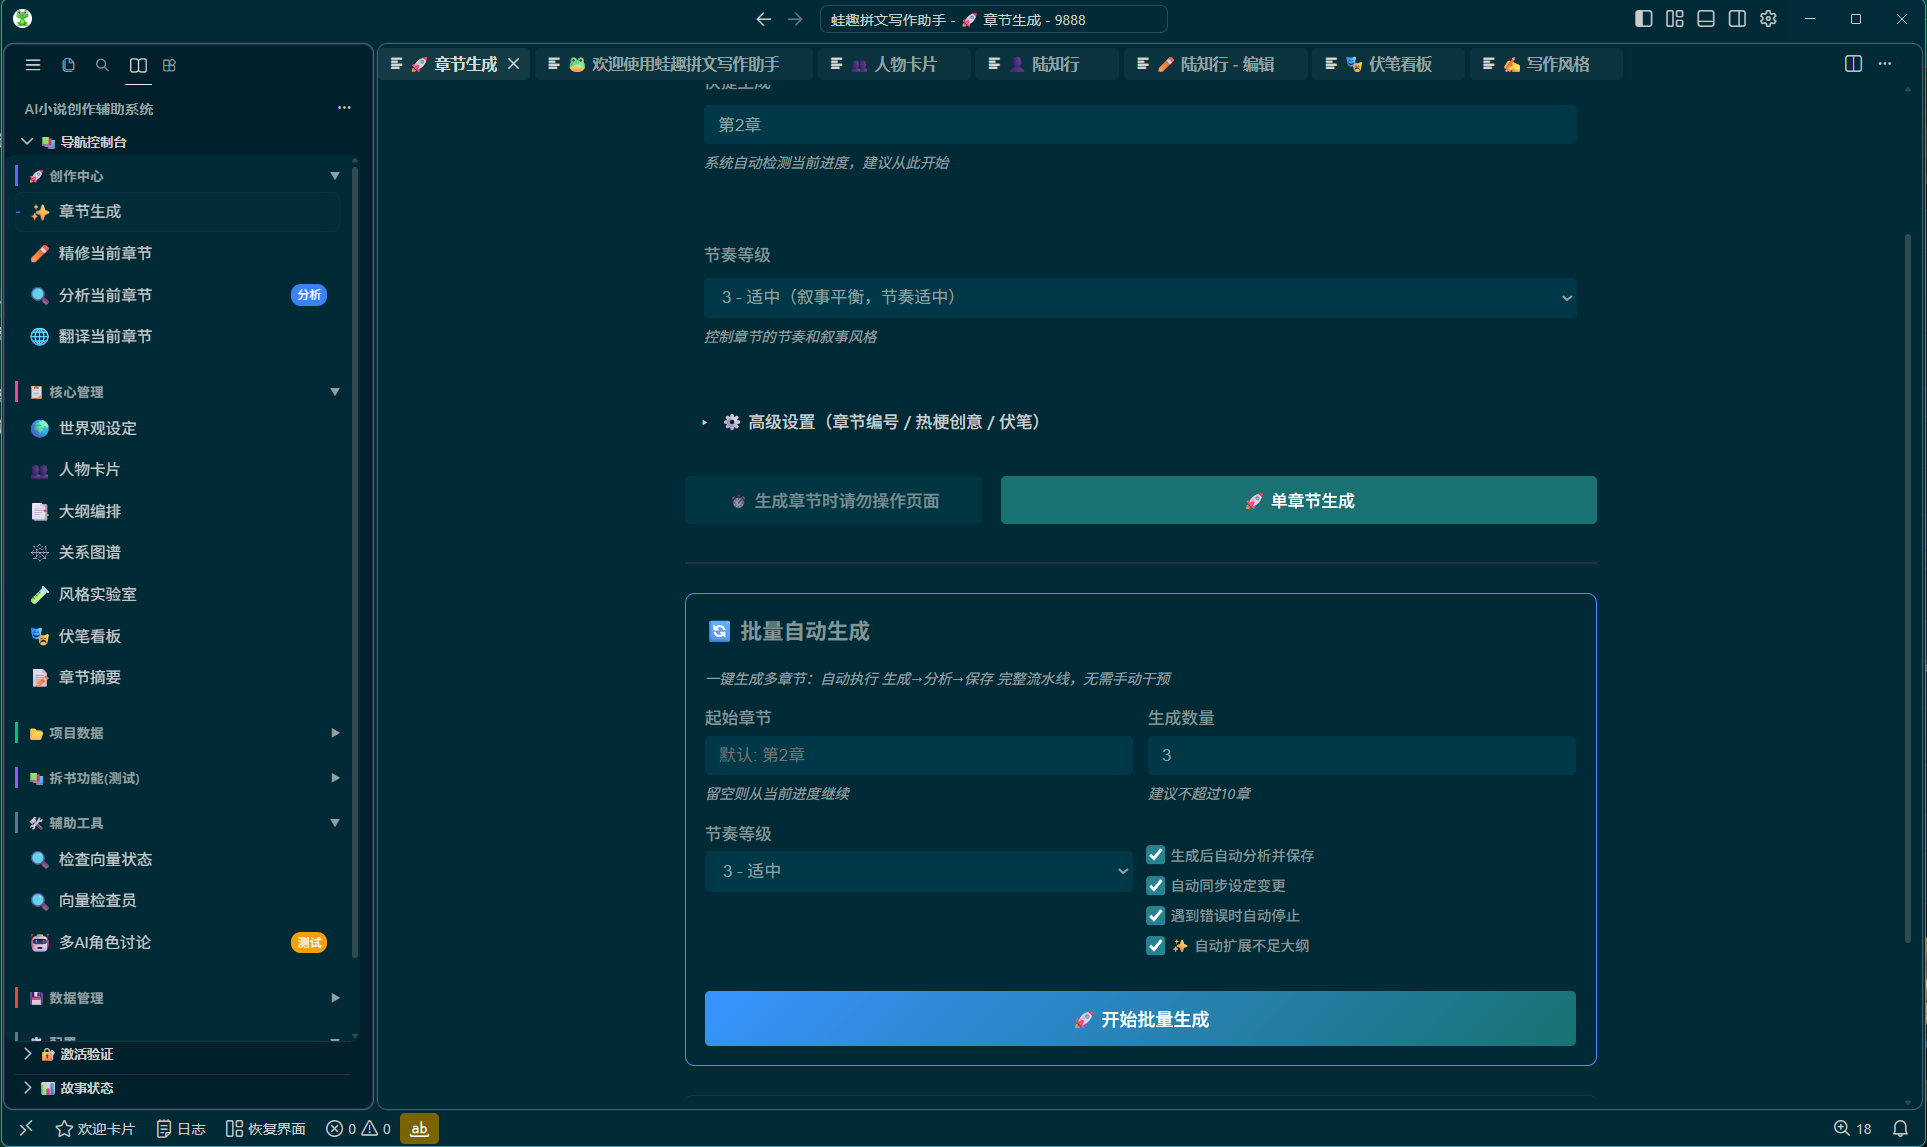Open the zoom indicator showing 18
This screenshot has width=1927, height=1147.
[1852, 1128]
